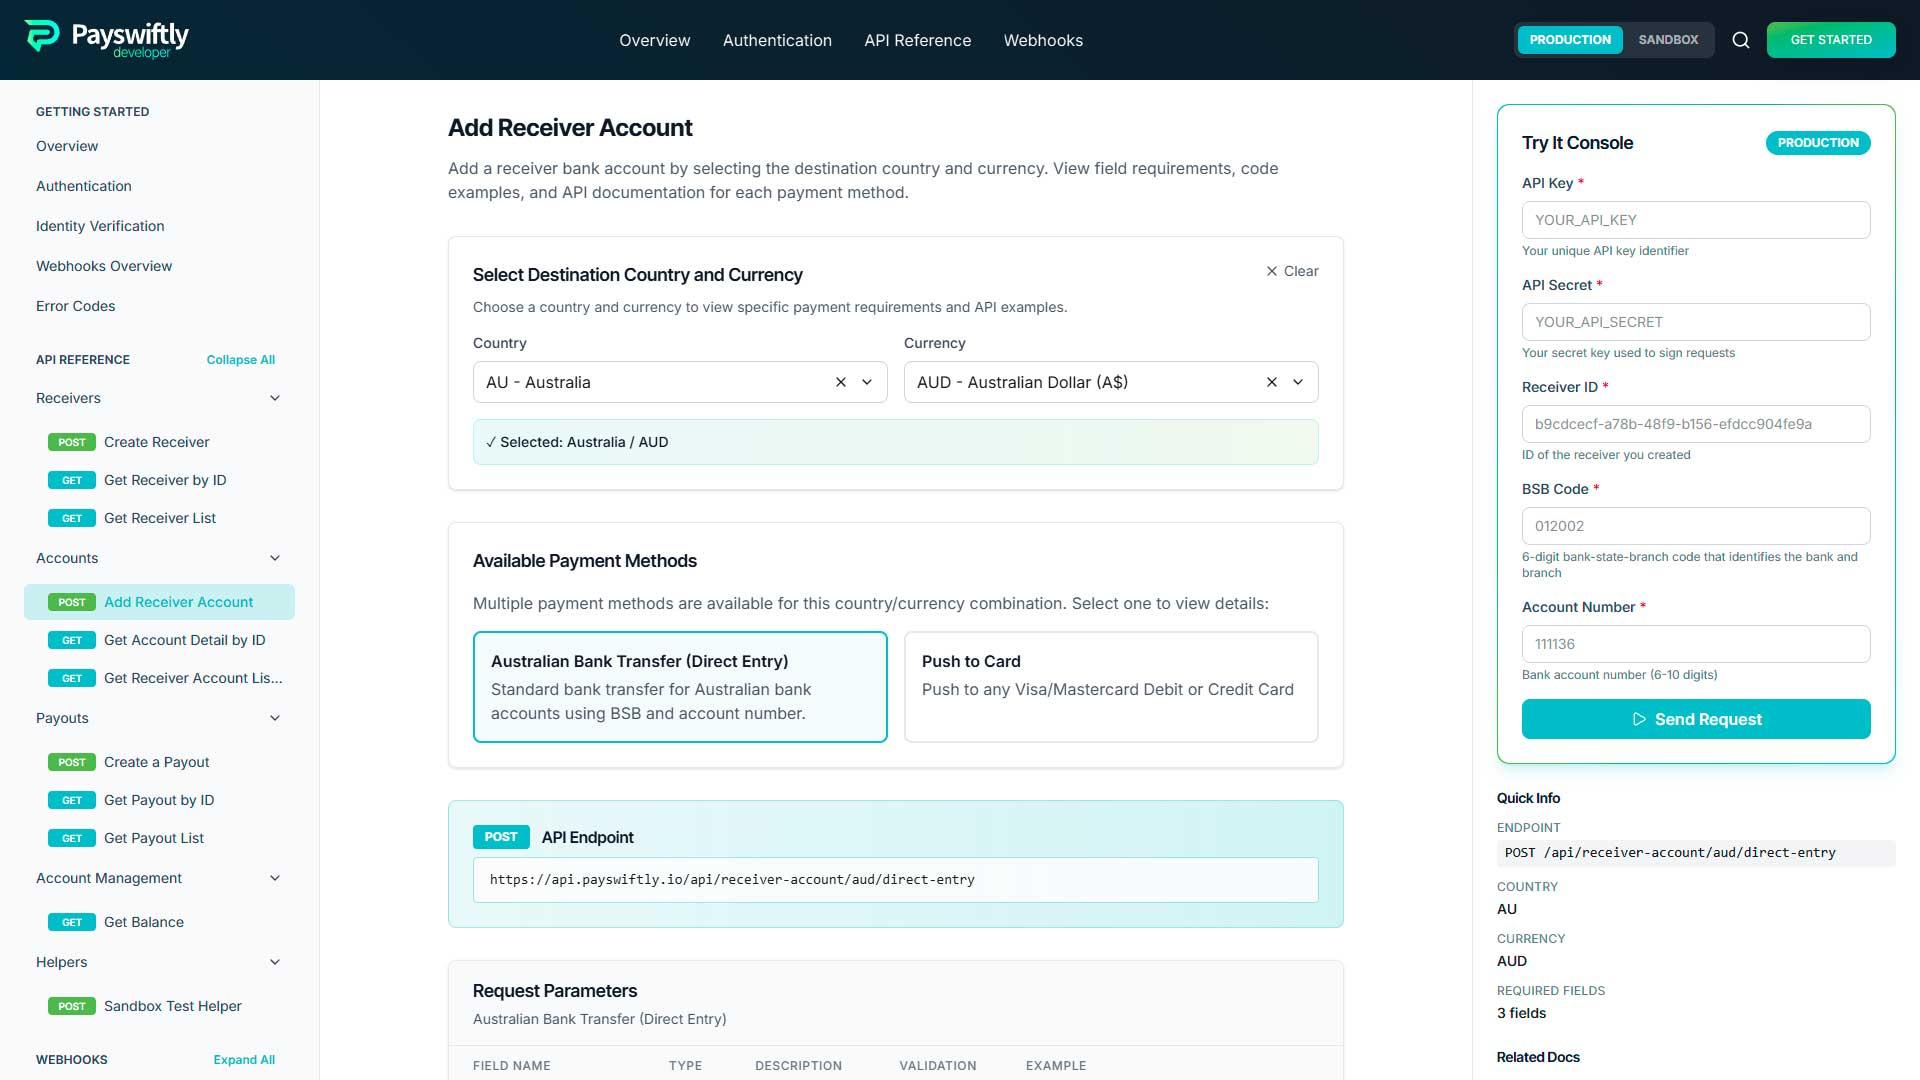
Task: Open the Authentication page from top menu
Action: click(x=777, y=40)
